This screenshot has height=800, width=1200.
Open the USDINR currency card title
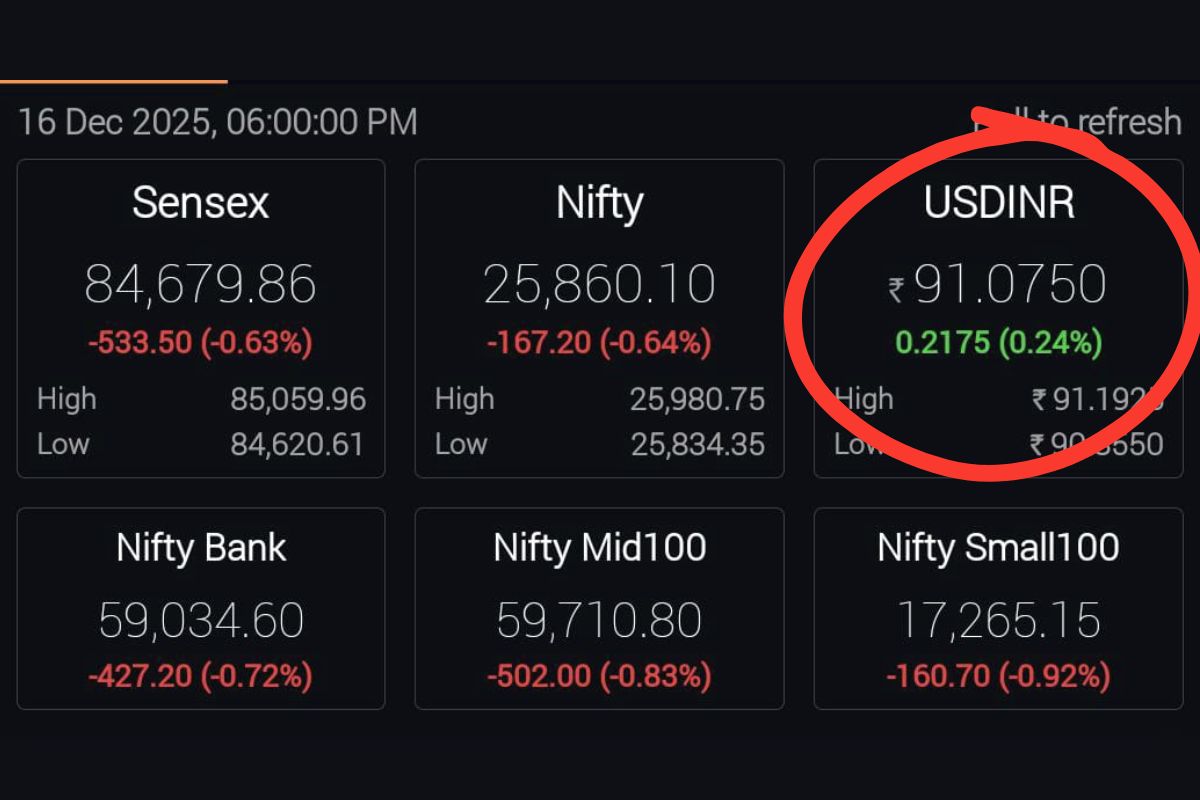click(x=998, y=203)
